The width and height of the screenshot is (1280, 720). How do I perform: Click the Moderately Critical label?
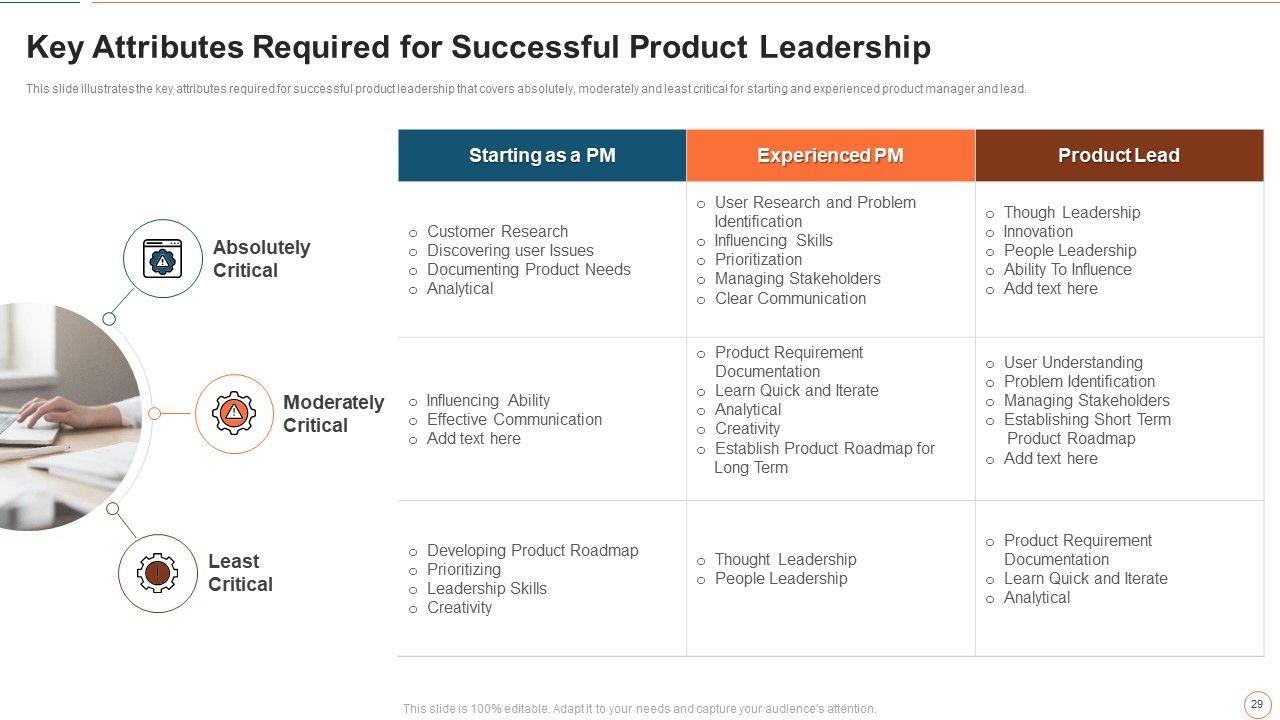tap(332, 414)
